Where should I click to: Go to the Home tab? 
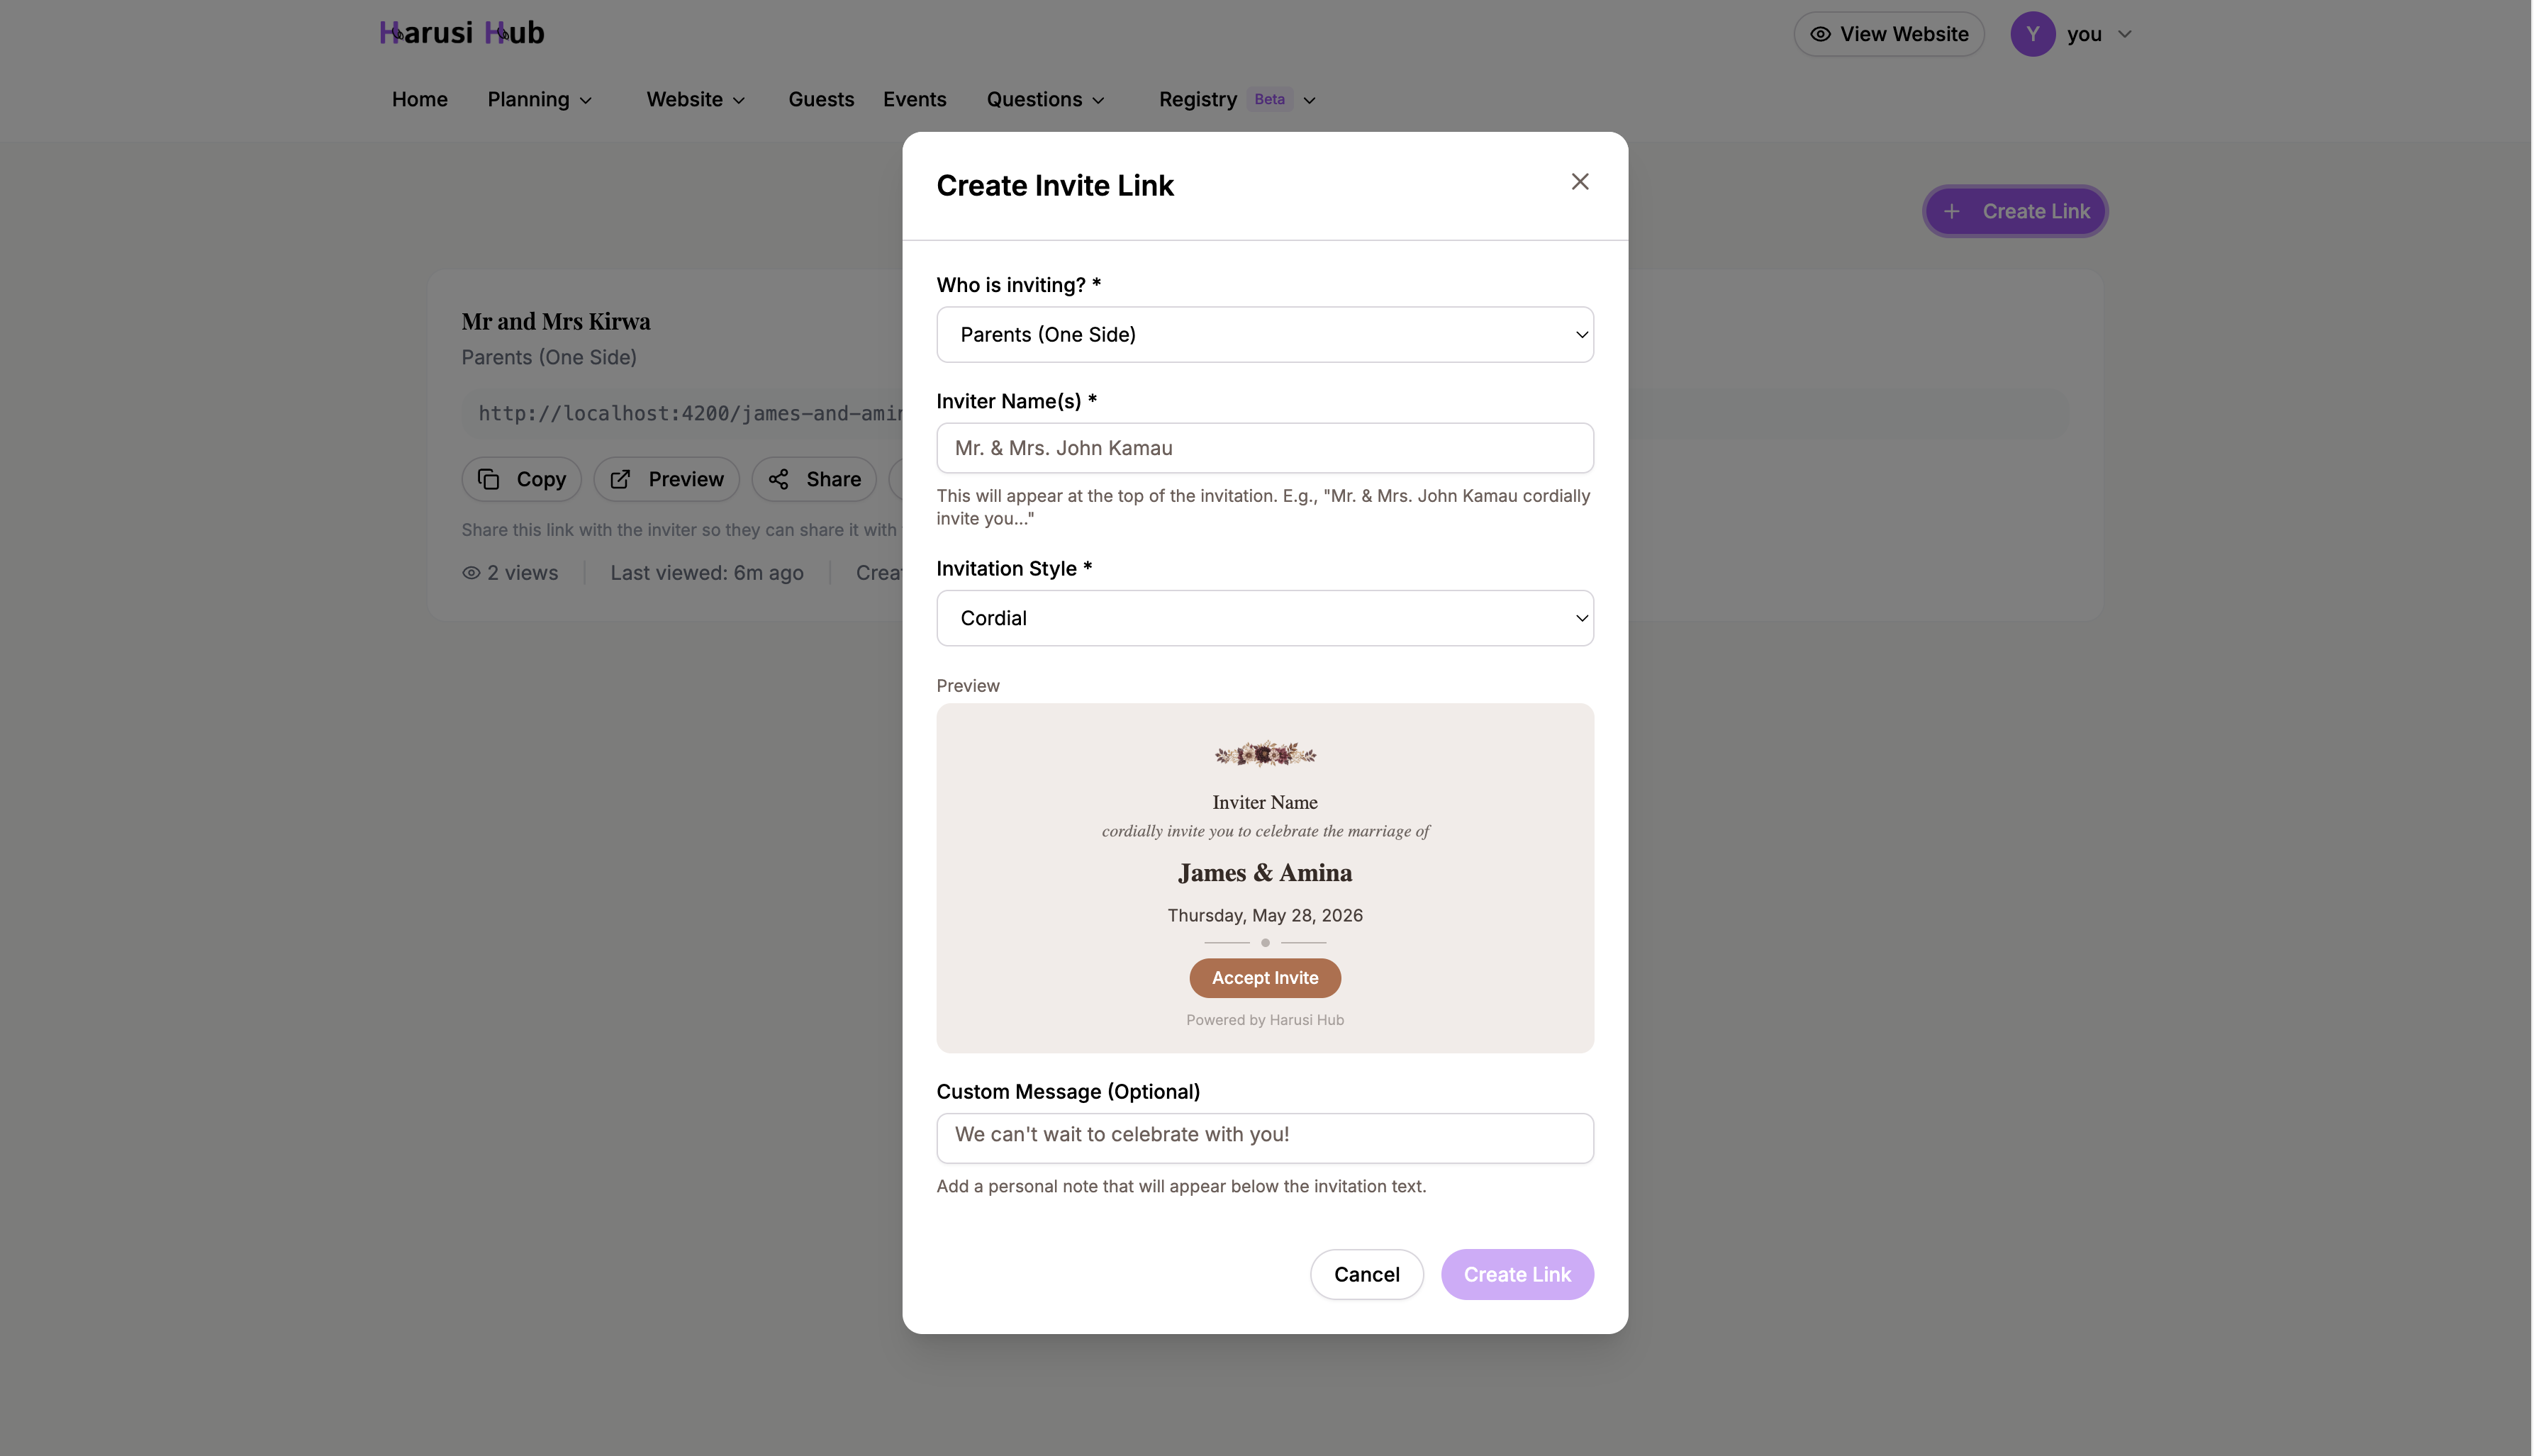[419, 99]
